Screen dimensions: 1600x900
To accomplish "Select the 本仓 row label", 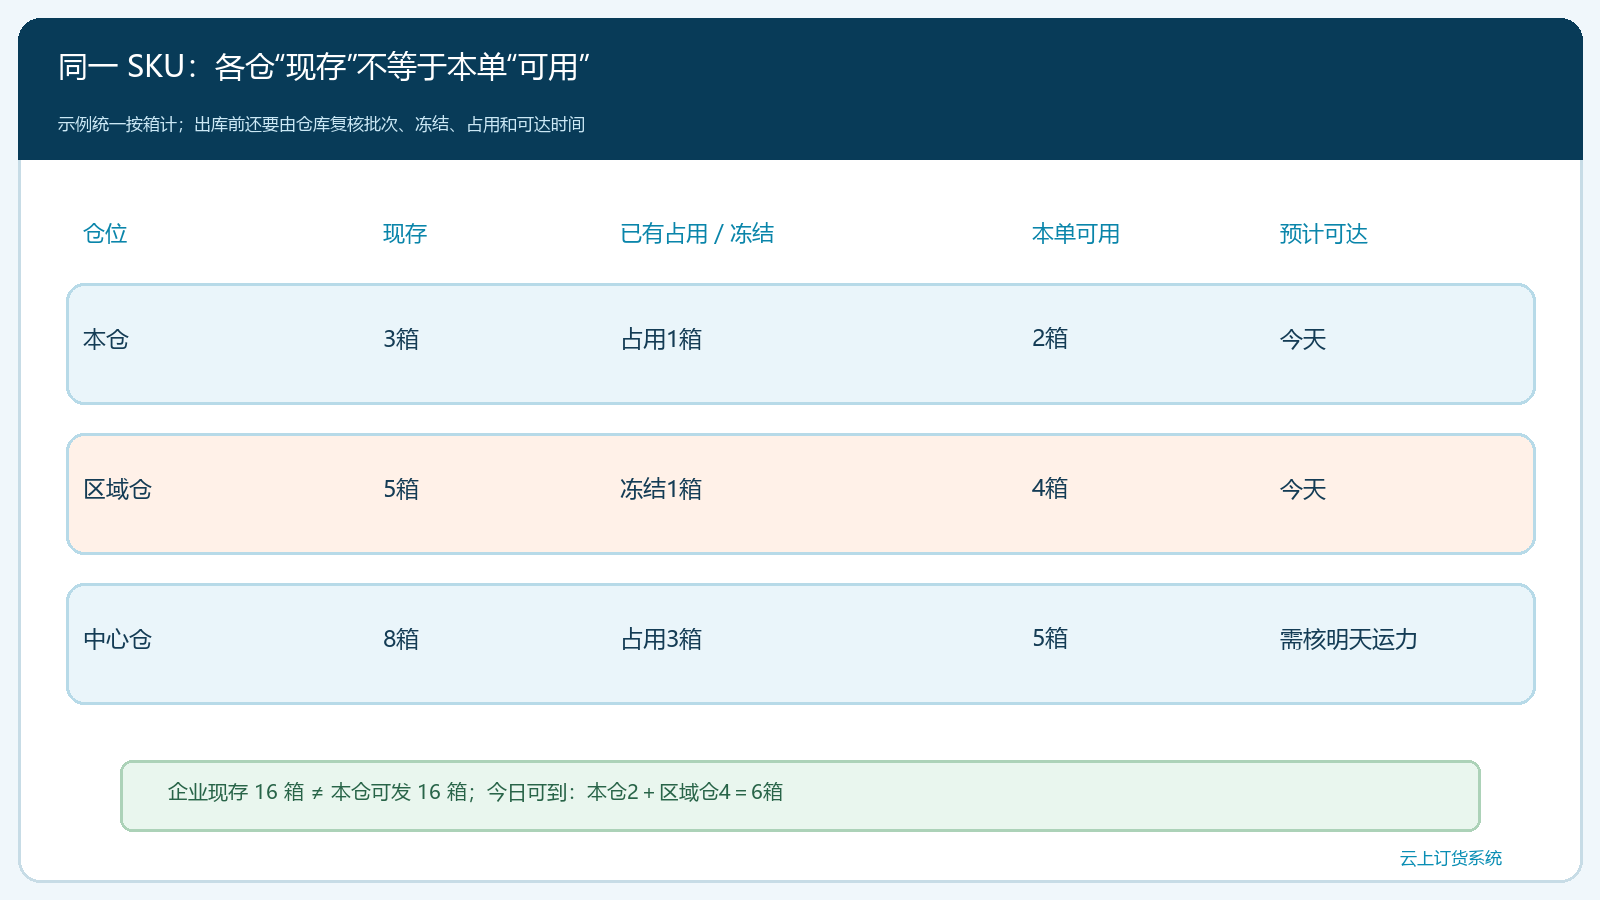I will 106,340.
